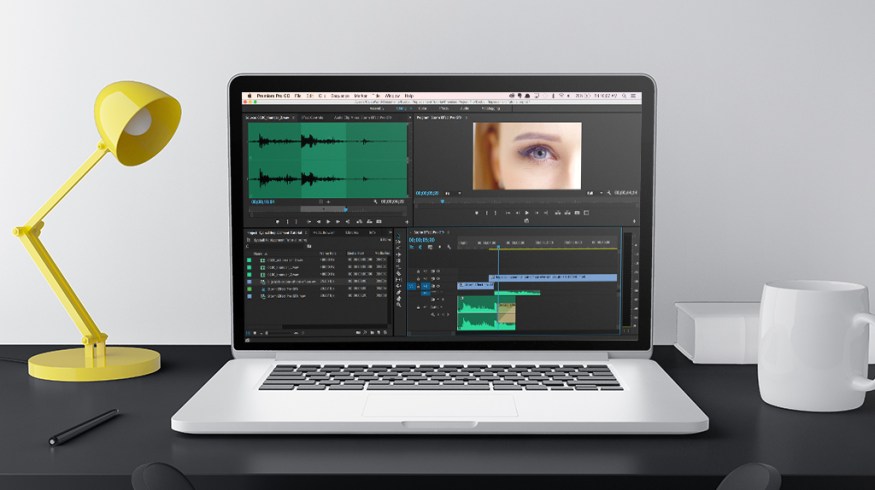Viewport: 875px width, 490px height.
Task: Open Source monitor settings wrench
Action: 375,201
